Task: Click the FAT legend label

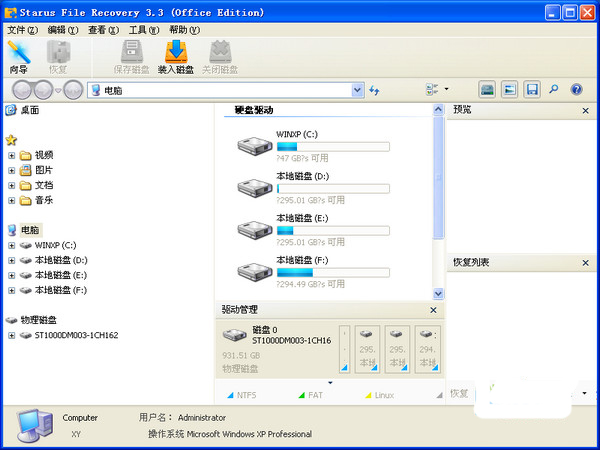Action: (x=315, y=395)
